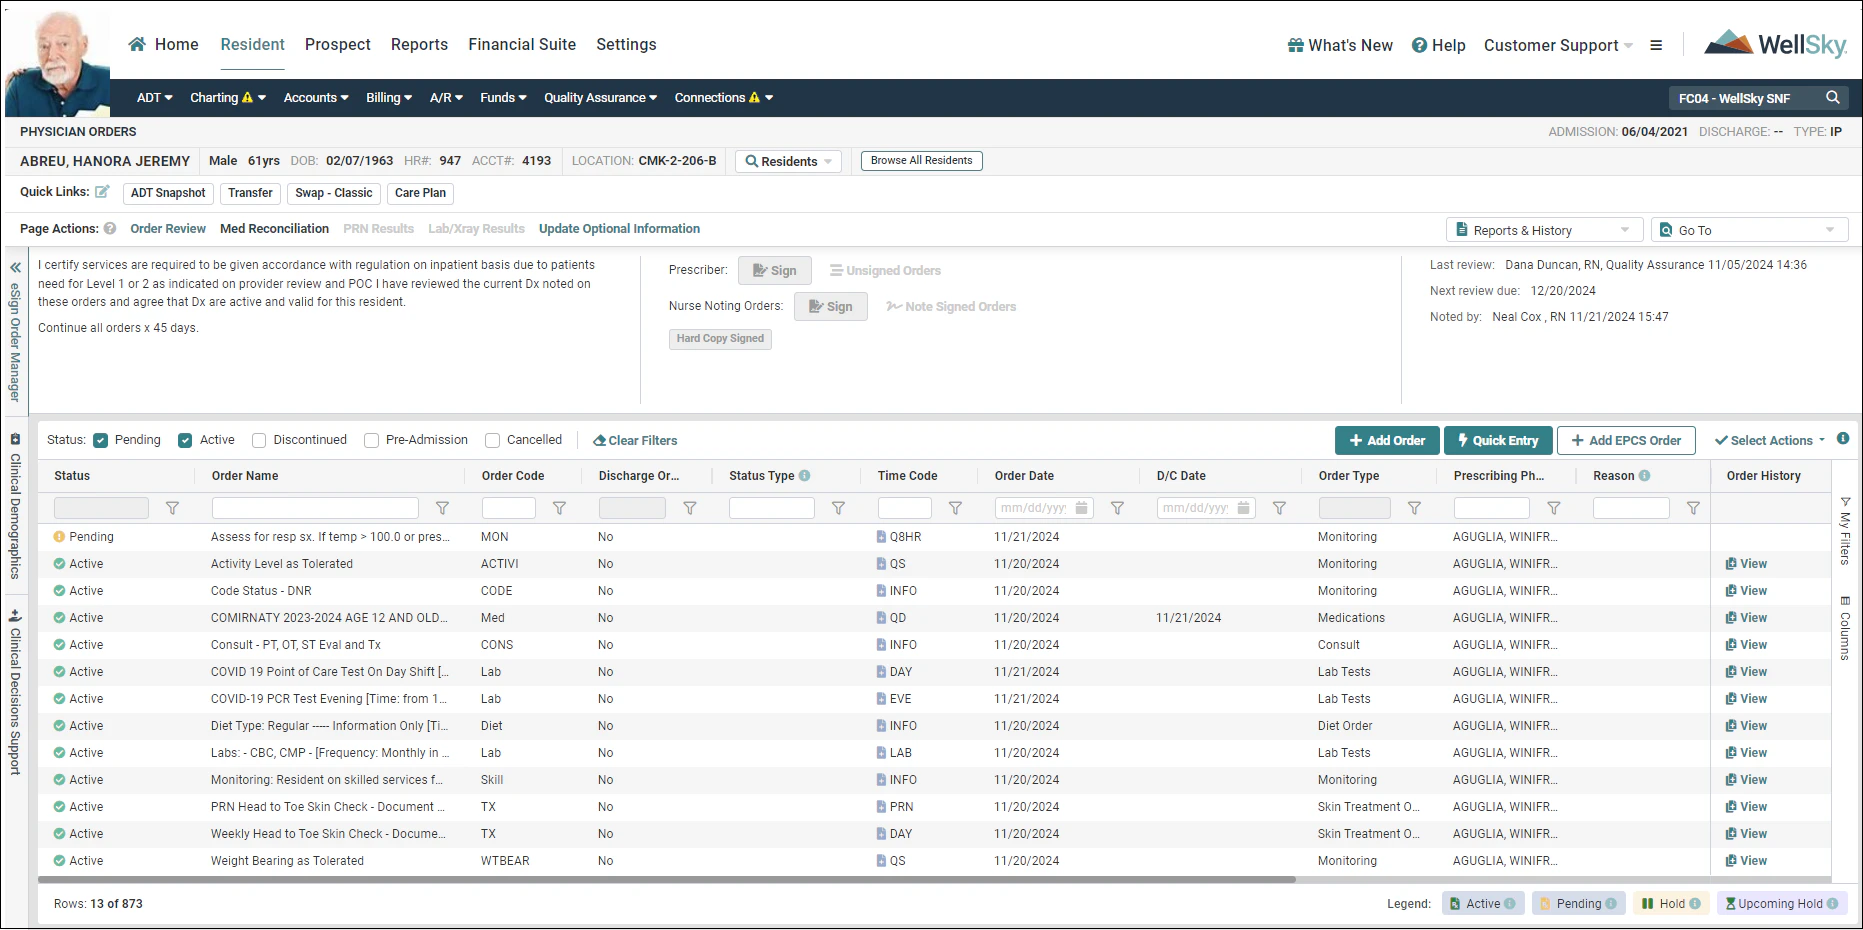The image size is (1863, 930).
Task: Check the Cancelled status checkbox
Action: click(492, 440)
